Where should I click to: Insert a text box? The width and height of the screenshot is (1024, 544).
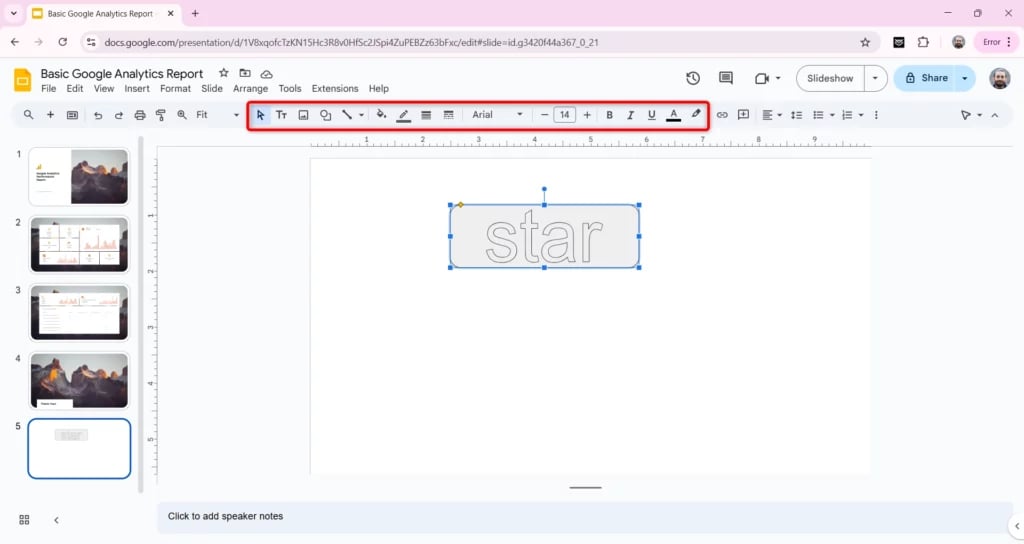click(x=281, y=115)
